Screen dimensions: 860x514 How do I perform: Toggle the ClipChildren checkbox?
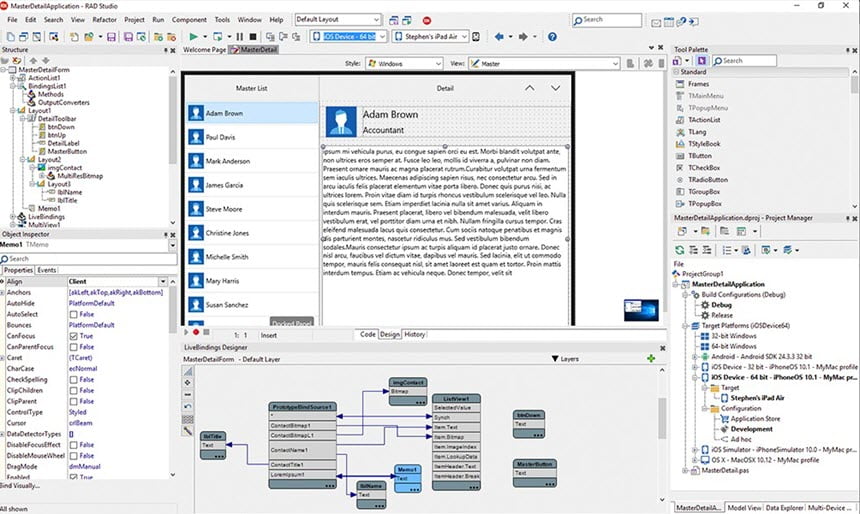tap(73, 391)
